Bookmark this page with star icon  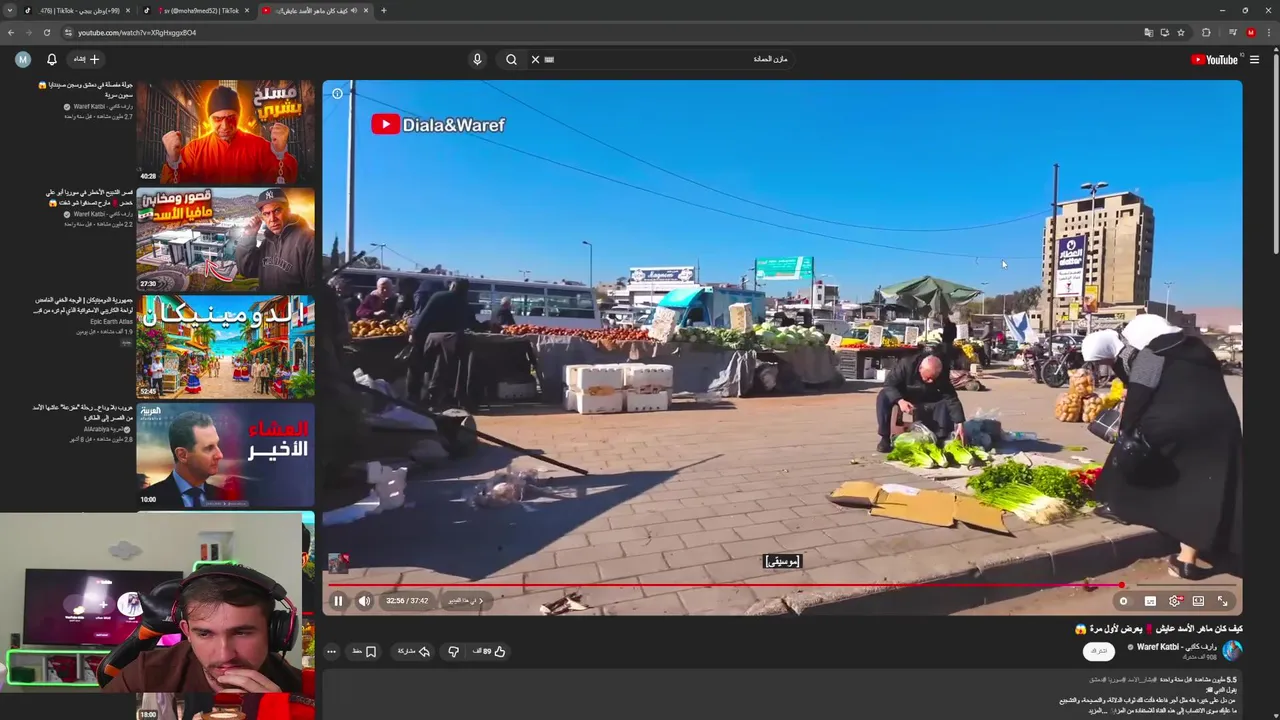pos(1181,32)
